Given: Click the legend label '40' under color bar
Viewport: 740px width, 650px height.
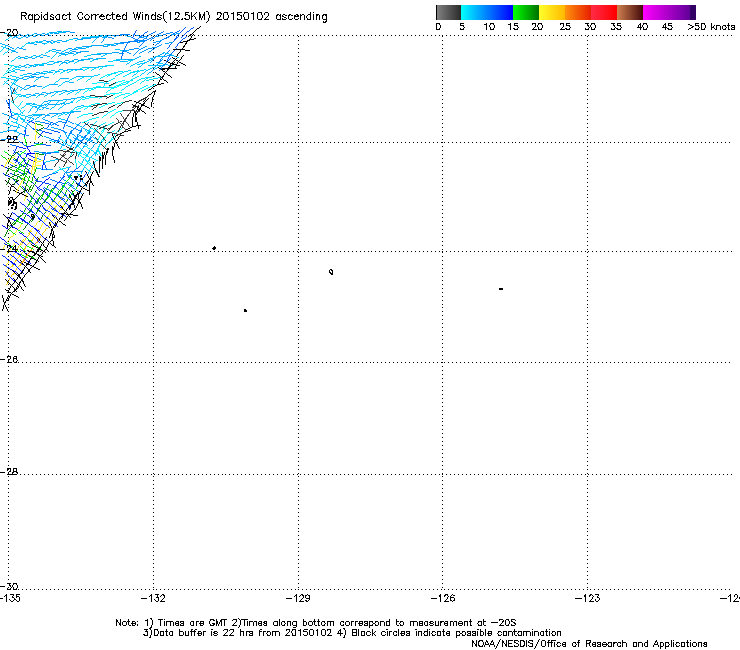Looking at the screenshot, I should [x=642, y=27].
